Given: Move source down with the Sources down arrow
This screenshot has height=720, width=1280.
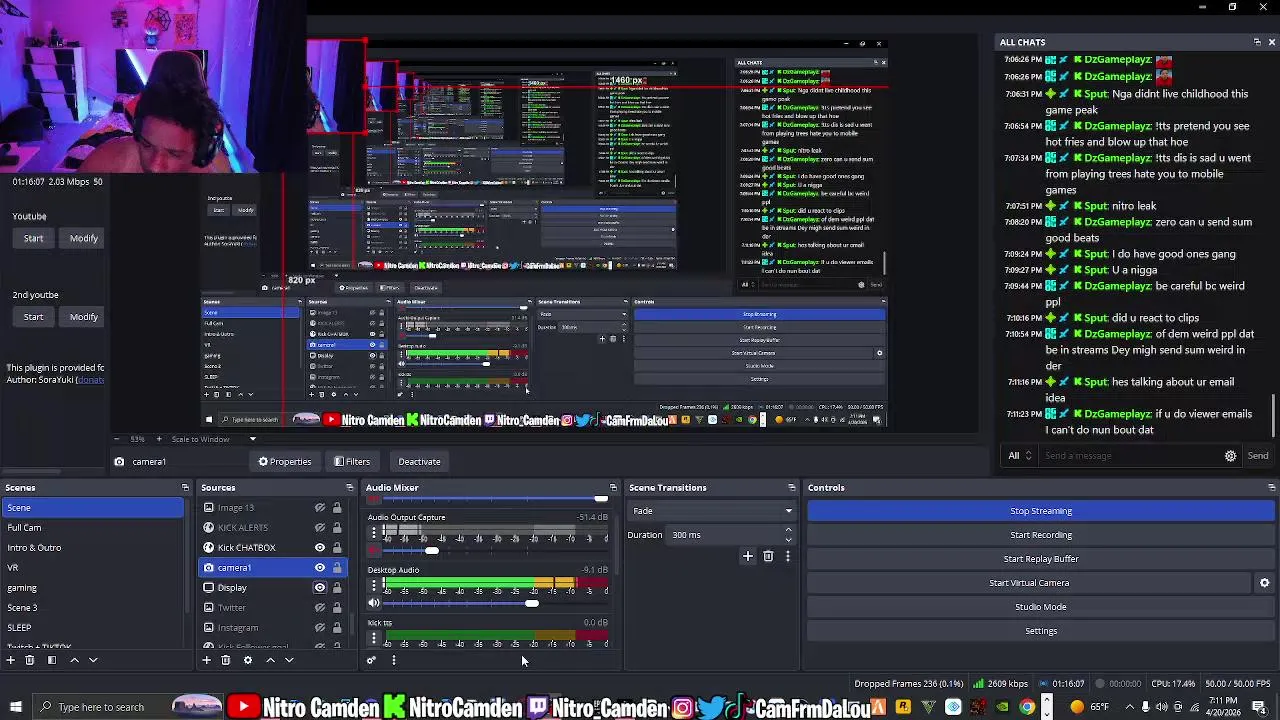Looking at the screenshot, I should (x=289, y=660).
